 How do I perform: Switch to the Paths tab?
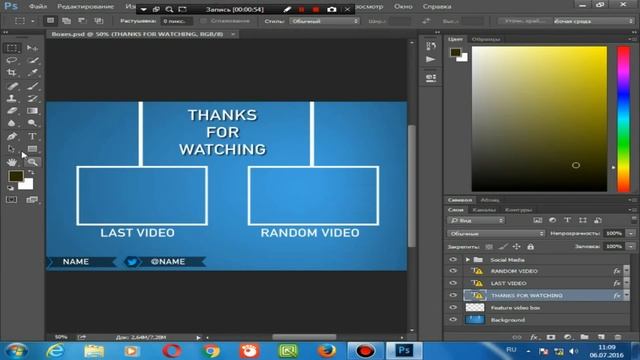[518, 210]
